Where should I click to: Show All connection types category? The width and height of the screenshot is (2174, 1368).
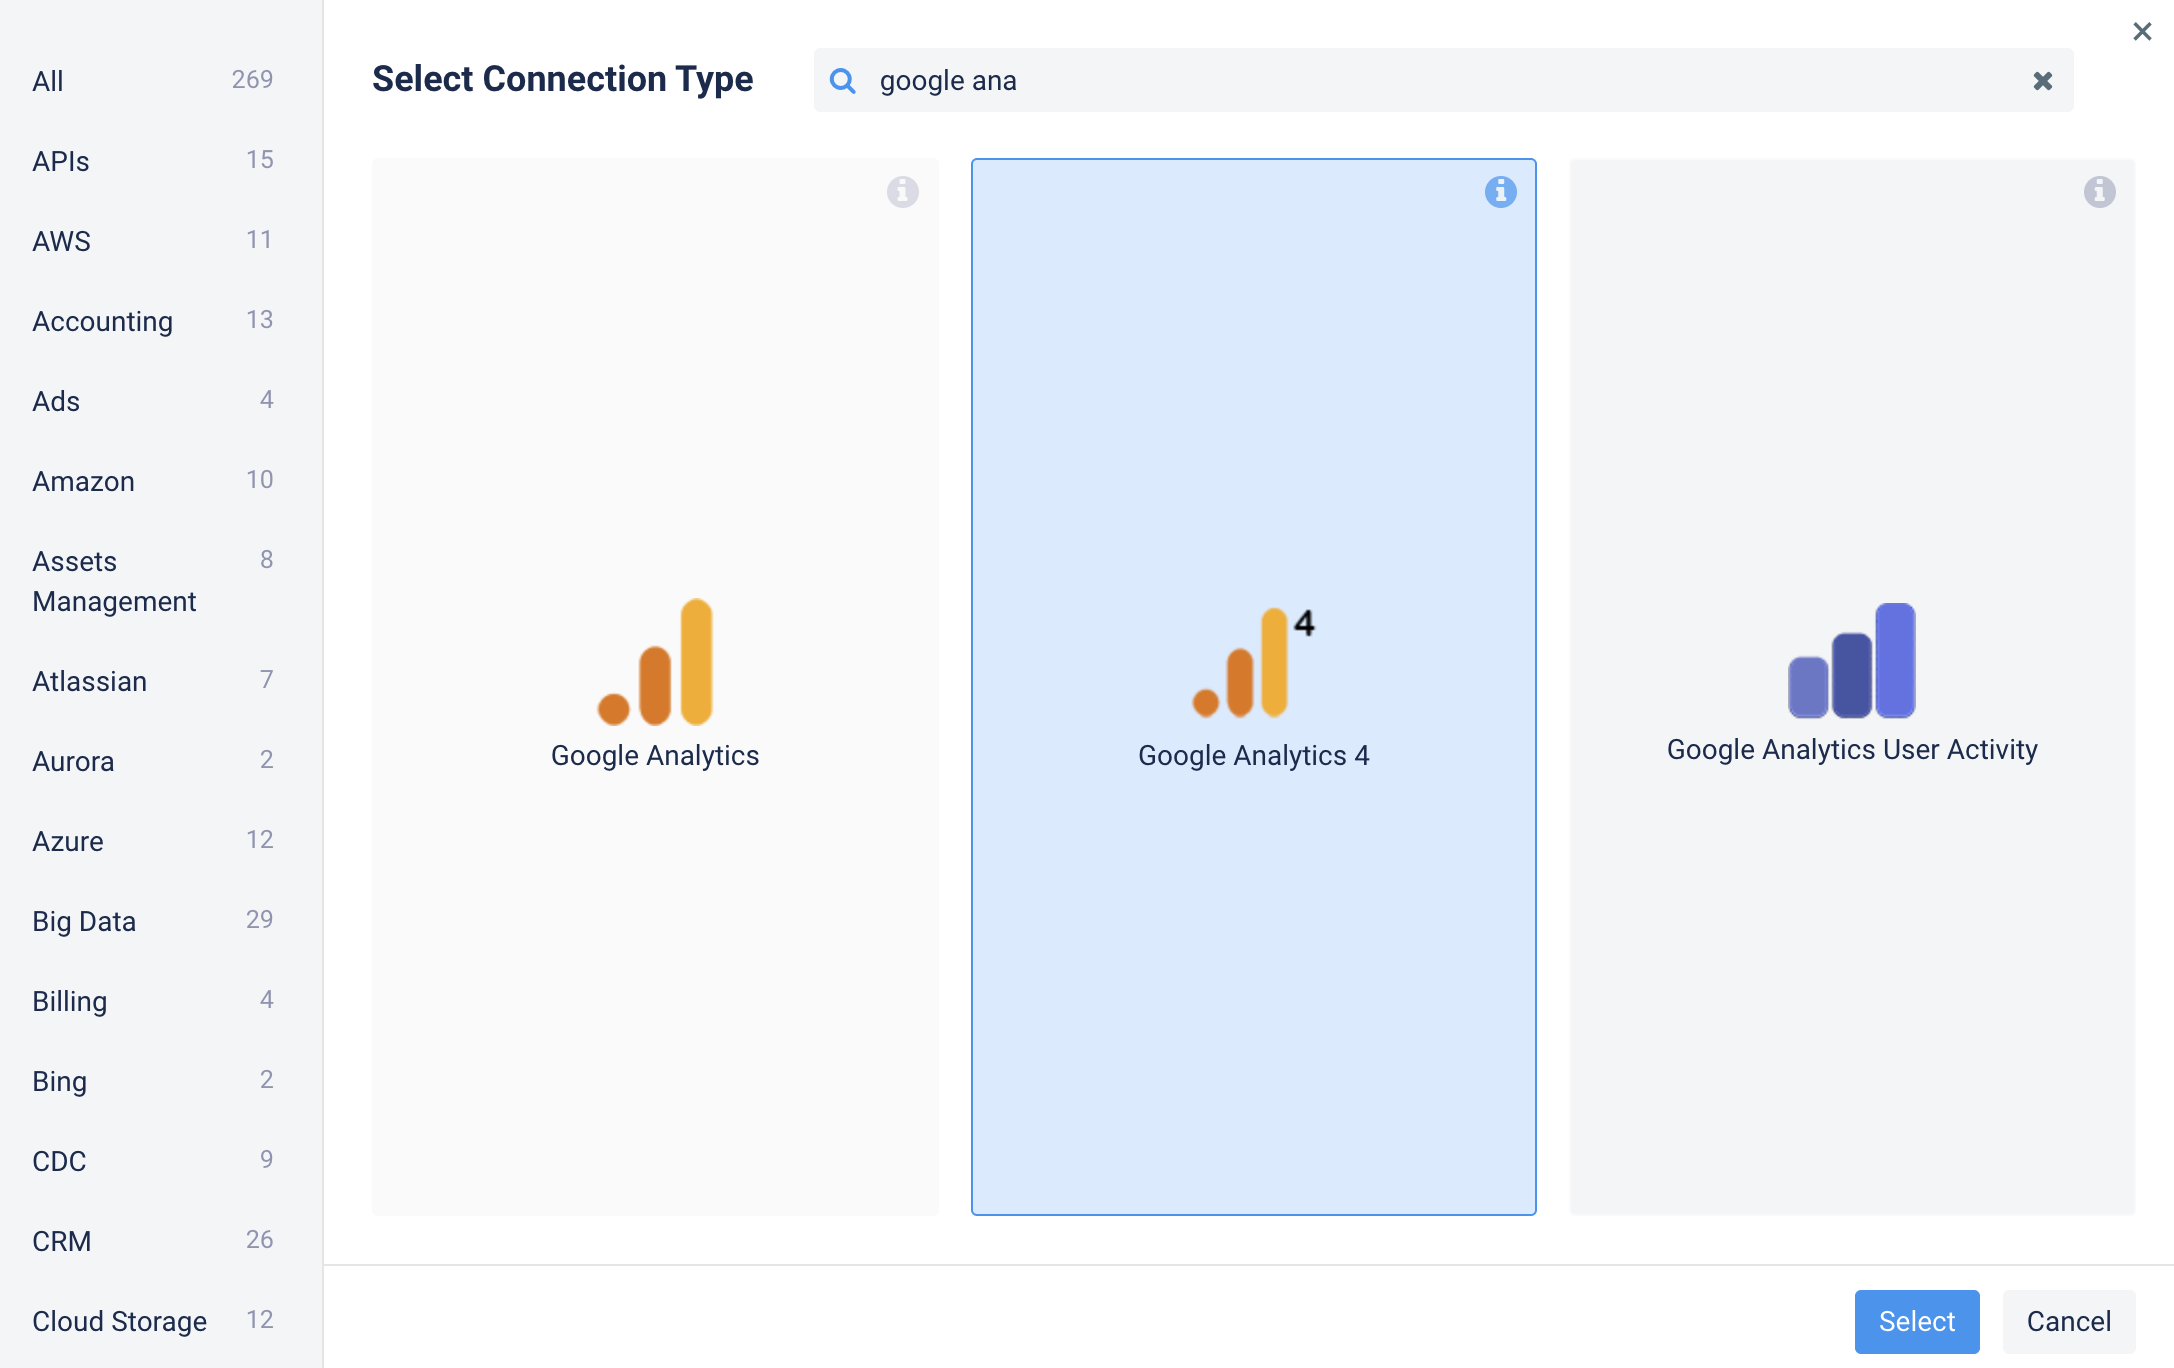tap(152, 81)
